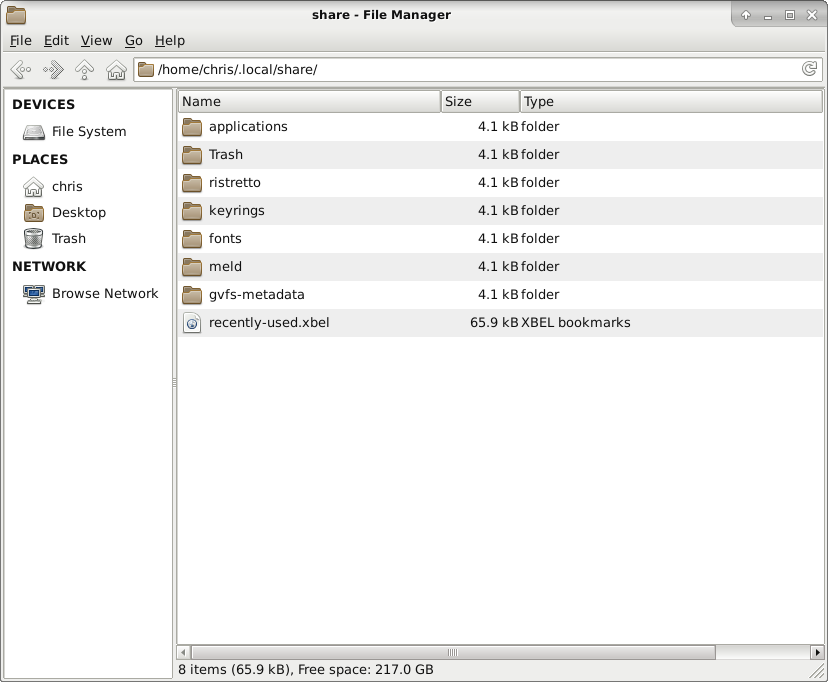Close the File Manager window
The height and width of the screenshot is (682, 828).
[x=812, y=15]
